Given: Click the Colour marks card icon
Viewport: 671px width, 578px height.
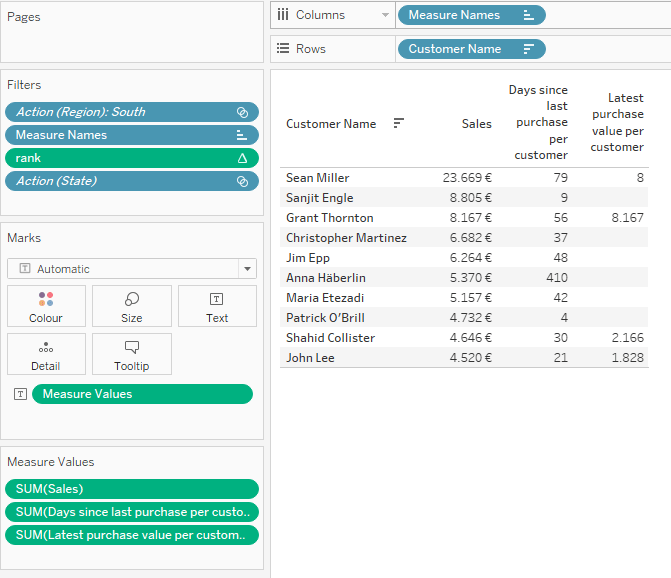Looking at the screenshot, I should 45,299.
